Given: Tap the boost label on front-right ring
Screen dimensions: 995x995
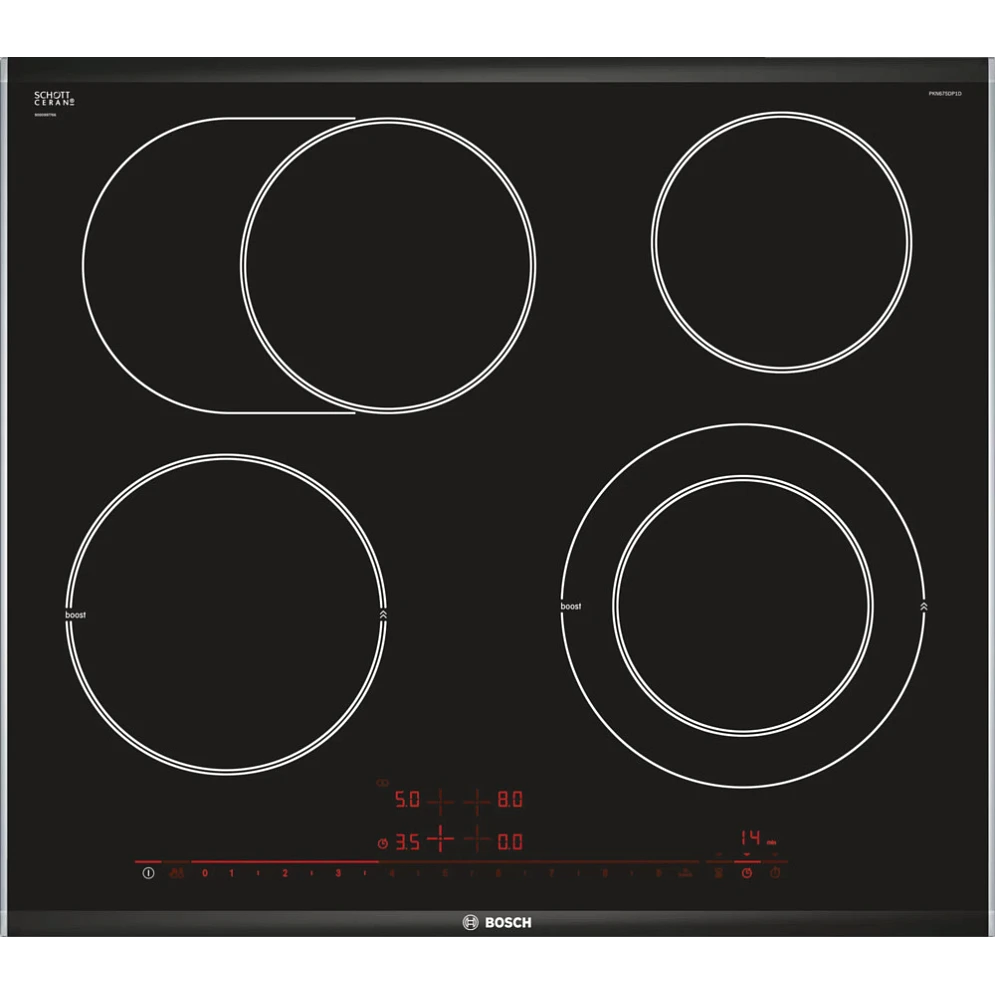Looking at the screenshot, I should (x=570, y=607).
